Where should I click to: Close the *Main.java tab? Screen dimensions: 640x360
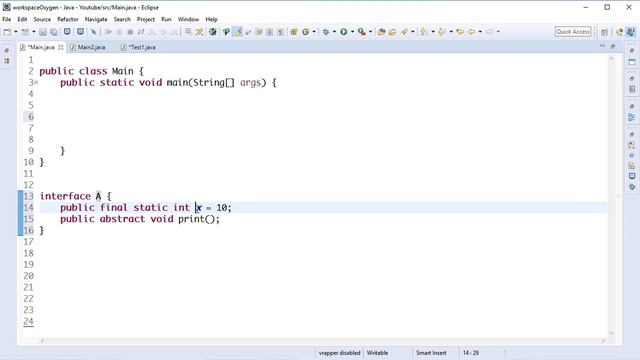60,47
